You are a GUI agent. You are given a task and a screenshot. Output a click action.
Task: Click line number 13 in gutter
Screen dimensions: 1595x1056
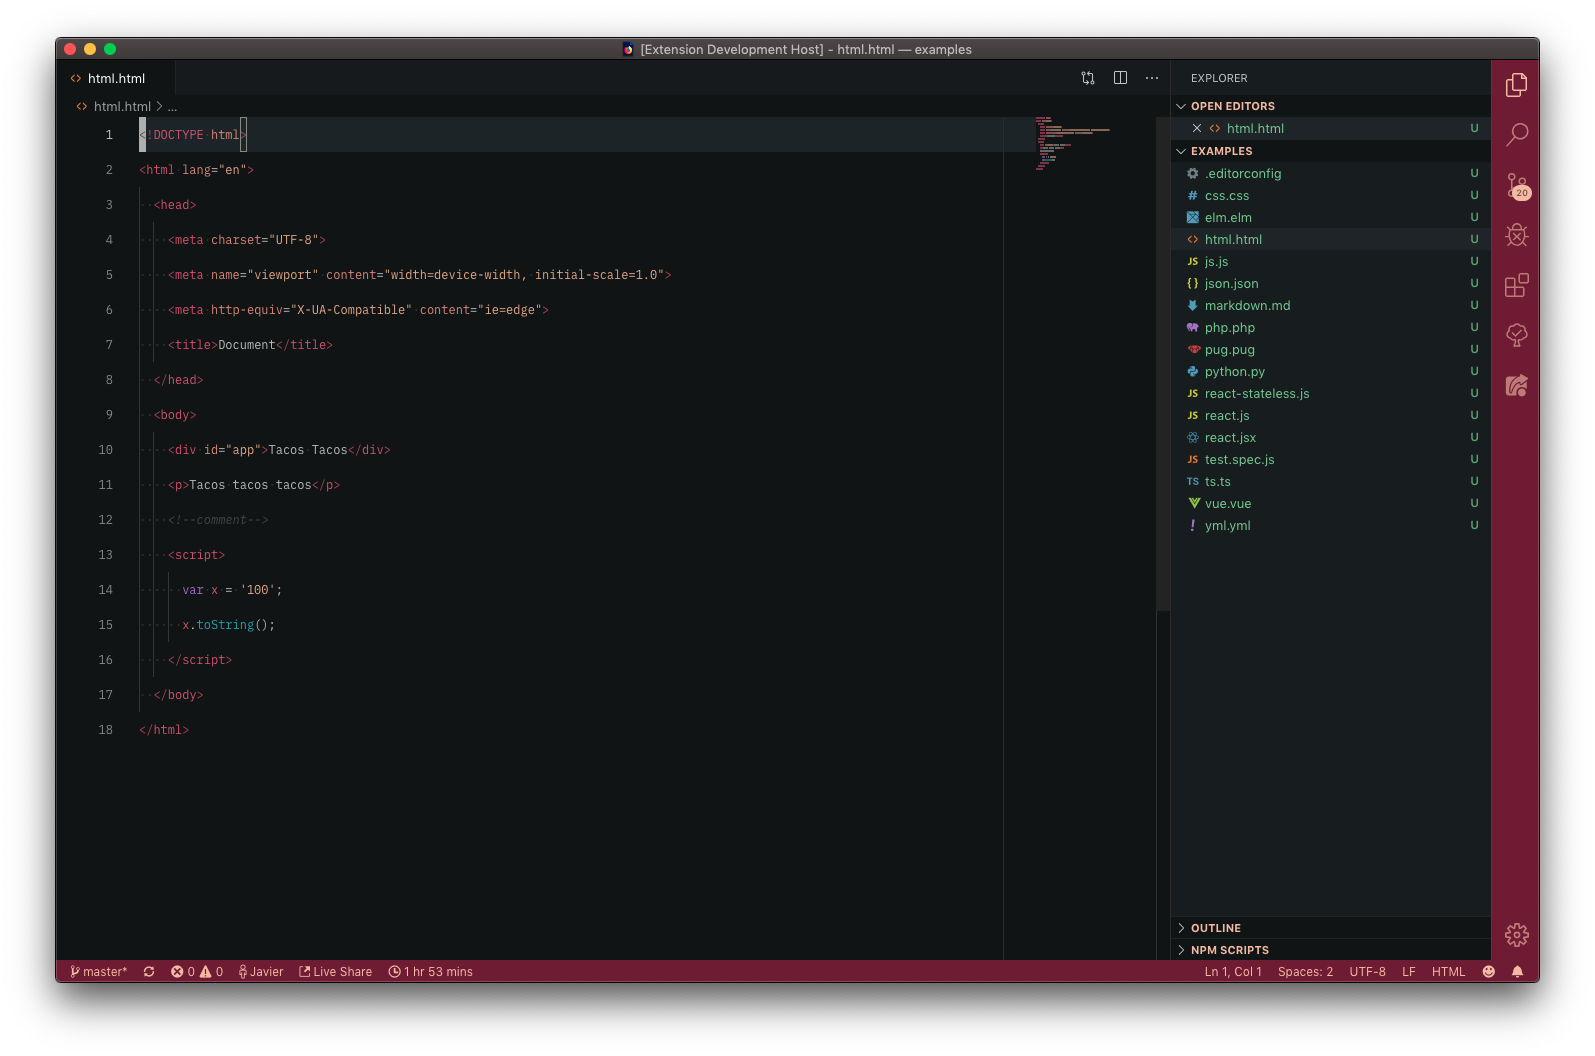105,555
